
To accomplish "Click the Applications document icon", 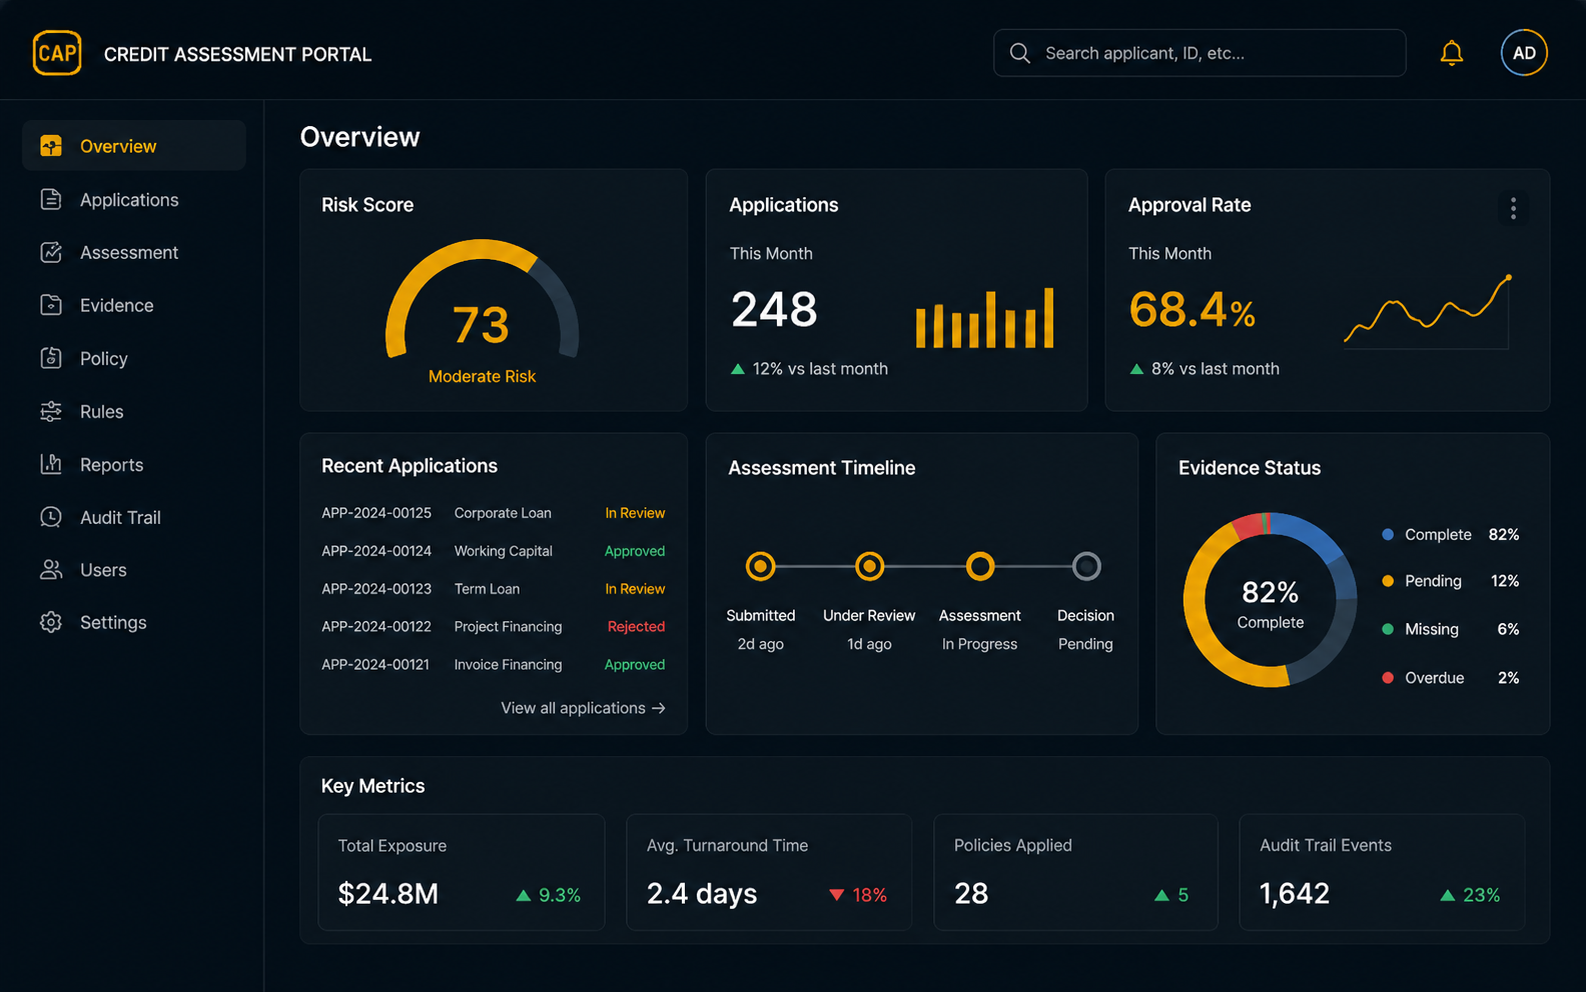I will 51,199.
